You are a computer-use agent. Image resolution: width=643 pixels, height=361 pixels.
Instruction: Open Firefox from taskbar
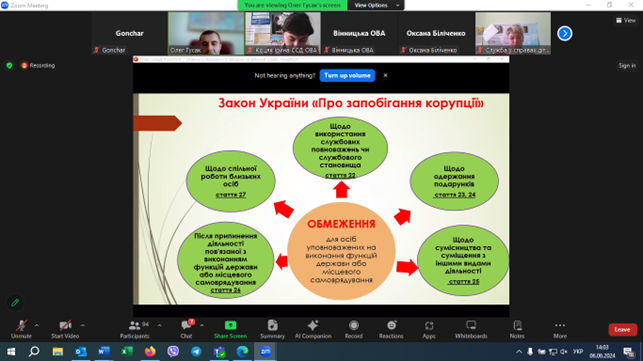tap(150, 352)
